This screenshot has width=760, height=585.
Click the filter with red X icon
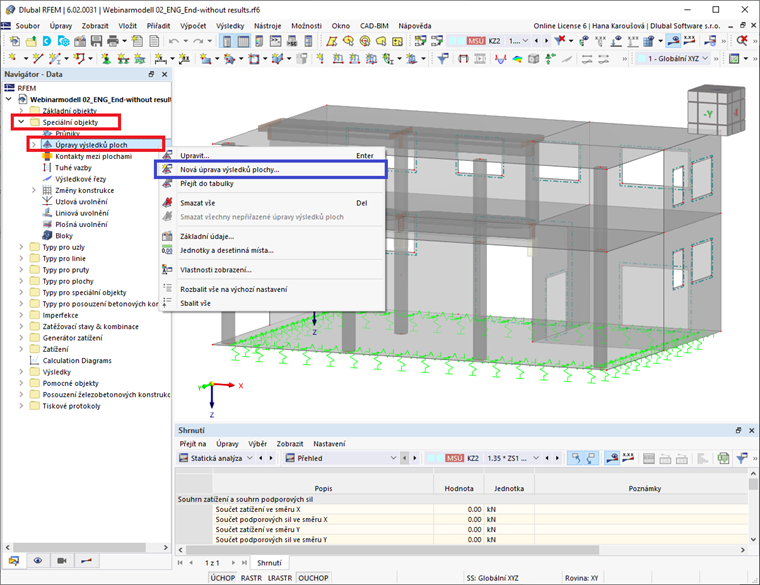click(x=560, y=41)
